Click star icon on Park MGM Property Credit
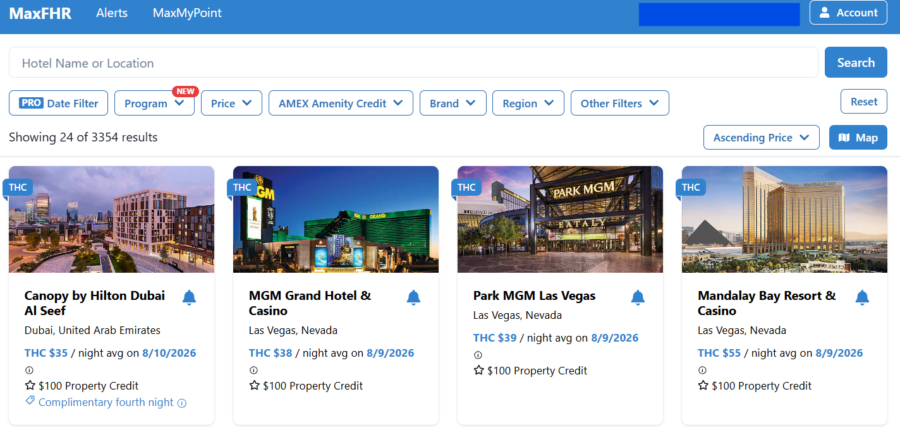This screenshot has height=435, width=900. tap(479, 370)
